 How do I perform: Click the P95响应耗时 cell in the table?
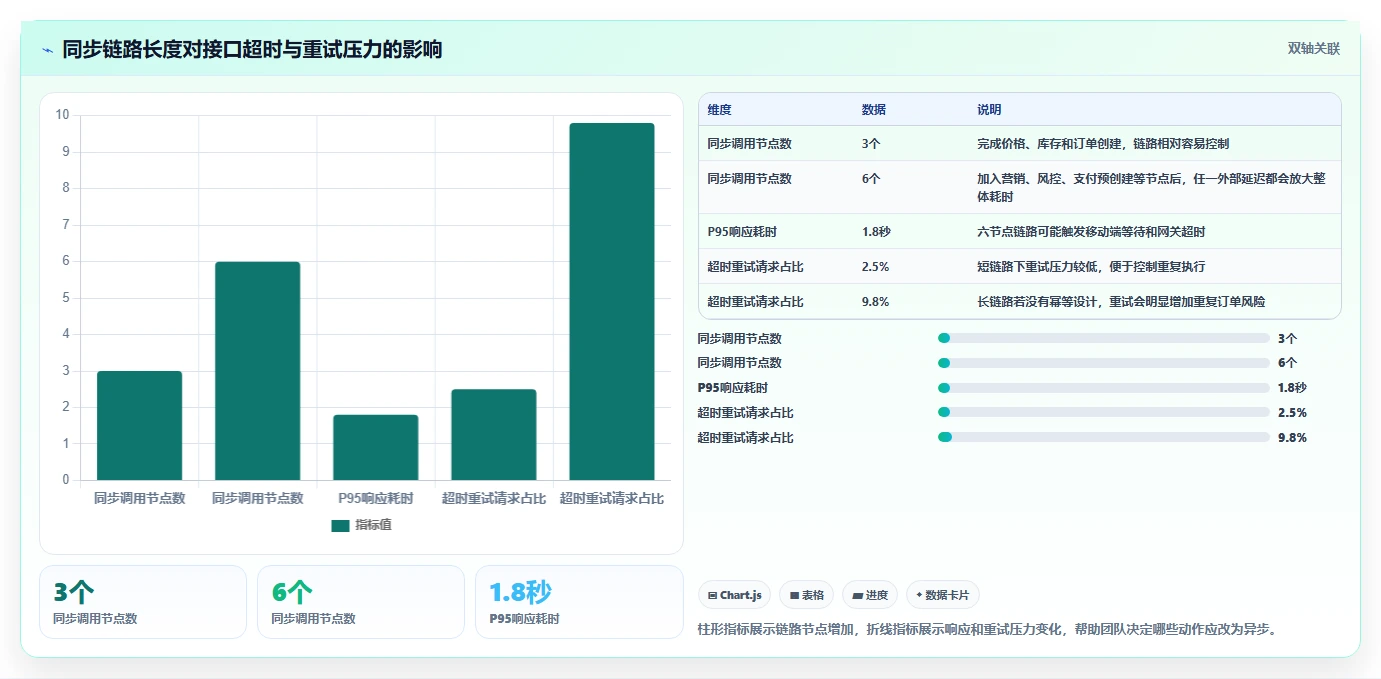(742, 231)
